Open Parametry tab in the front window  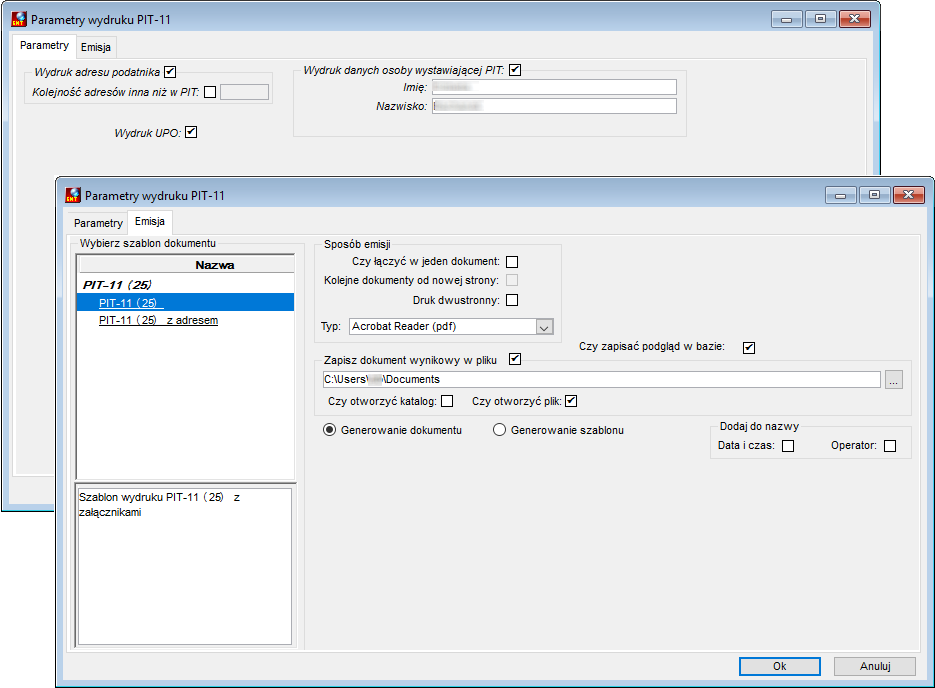pyautogui.click(x=98, y=223)
